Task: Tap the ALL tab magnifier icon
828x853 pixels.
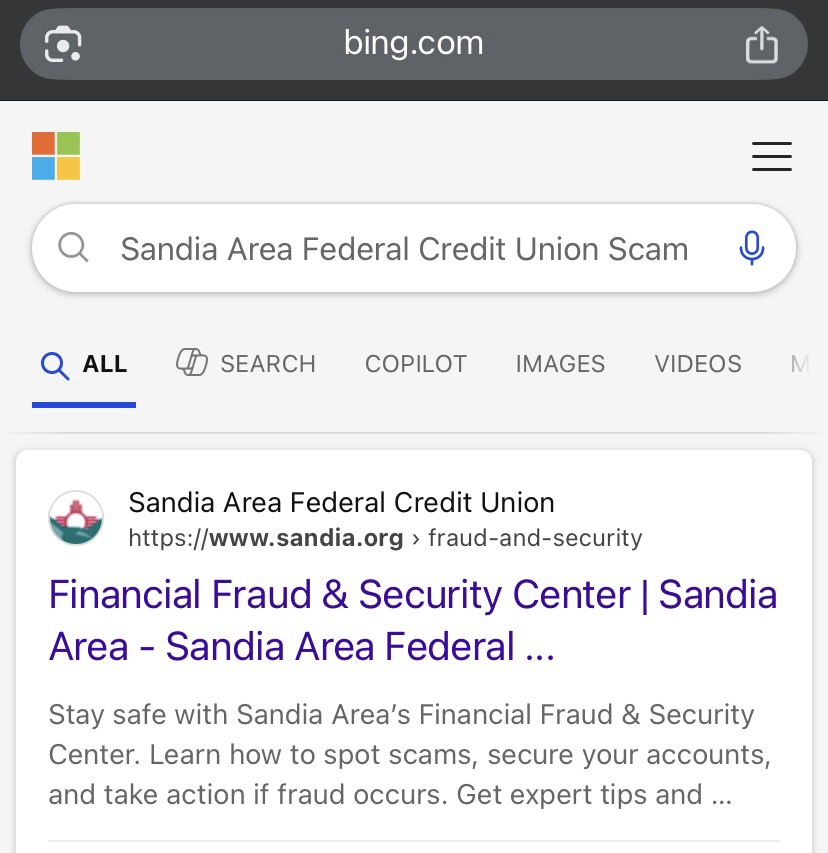Action: [x=55, y=366]
